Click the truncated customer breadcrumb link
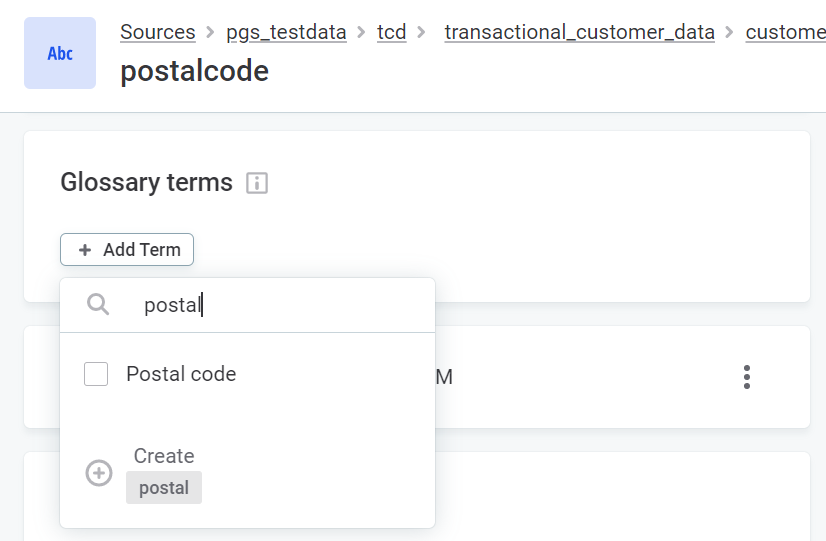 point(785,32)
